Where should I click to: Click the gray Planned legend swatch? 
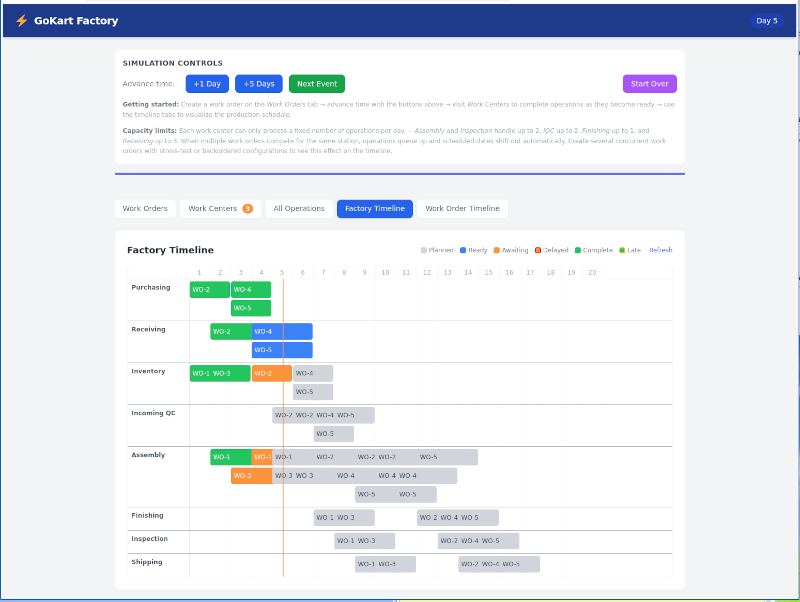pos(424,250)
